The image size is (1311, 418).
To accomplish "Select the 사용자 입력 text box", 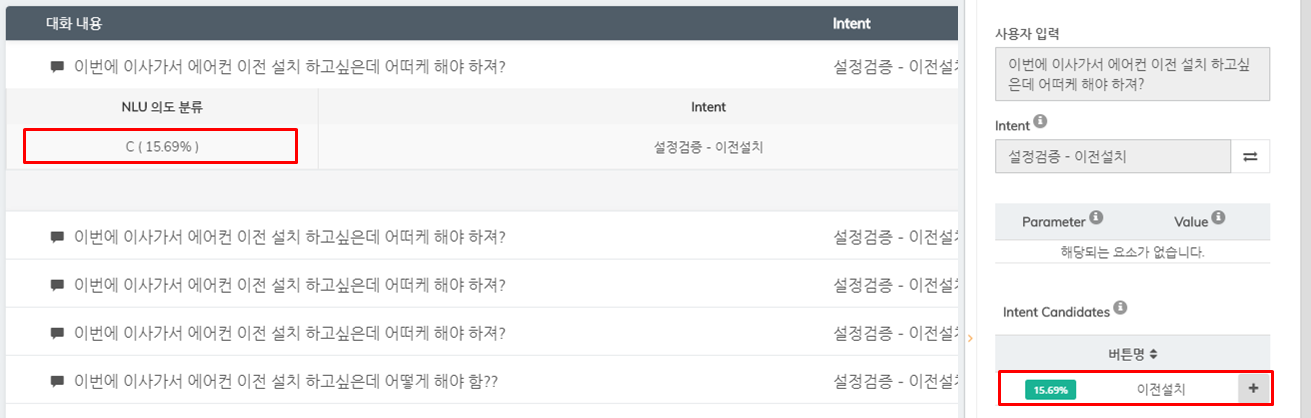I will click(1132, 74).
